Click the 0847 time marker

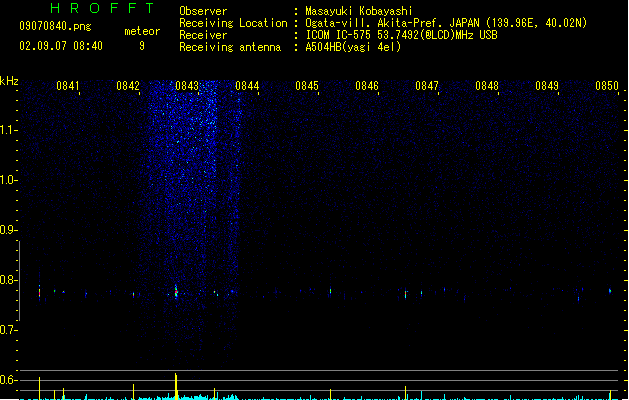coord(427,86)
